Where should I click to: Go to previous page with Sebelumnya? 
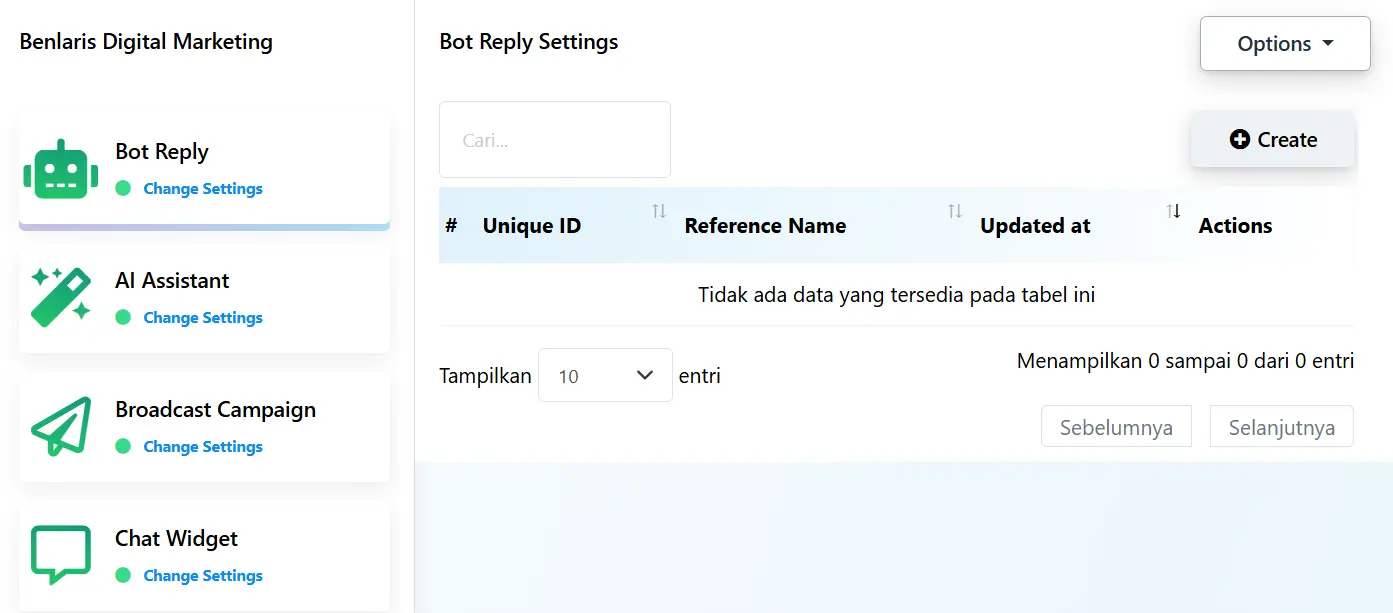(x=1116, y=427)
